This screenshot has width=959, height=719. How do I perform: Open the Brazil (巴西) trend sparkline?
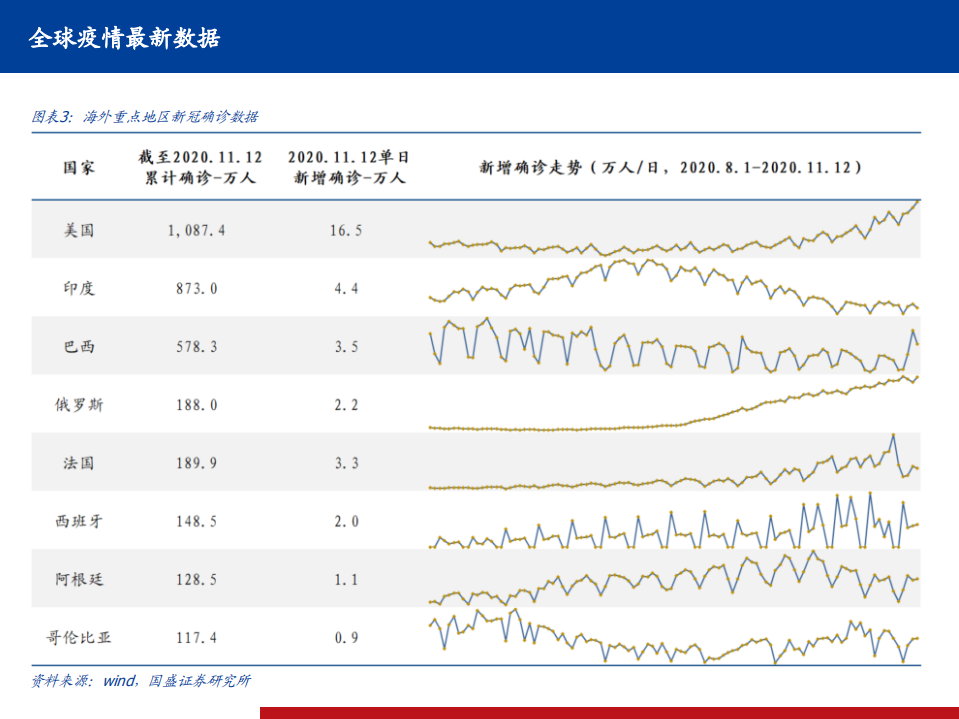(x=673, y=346)
